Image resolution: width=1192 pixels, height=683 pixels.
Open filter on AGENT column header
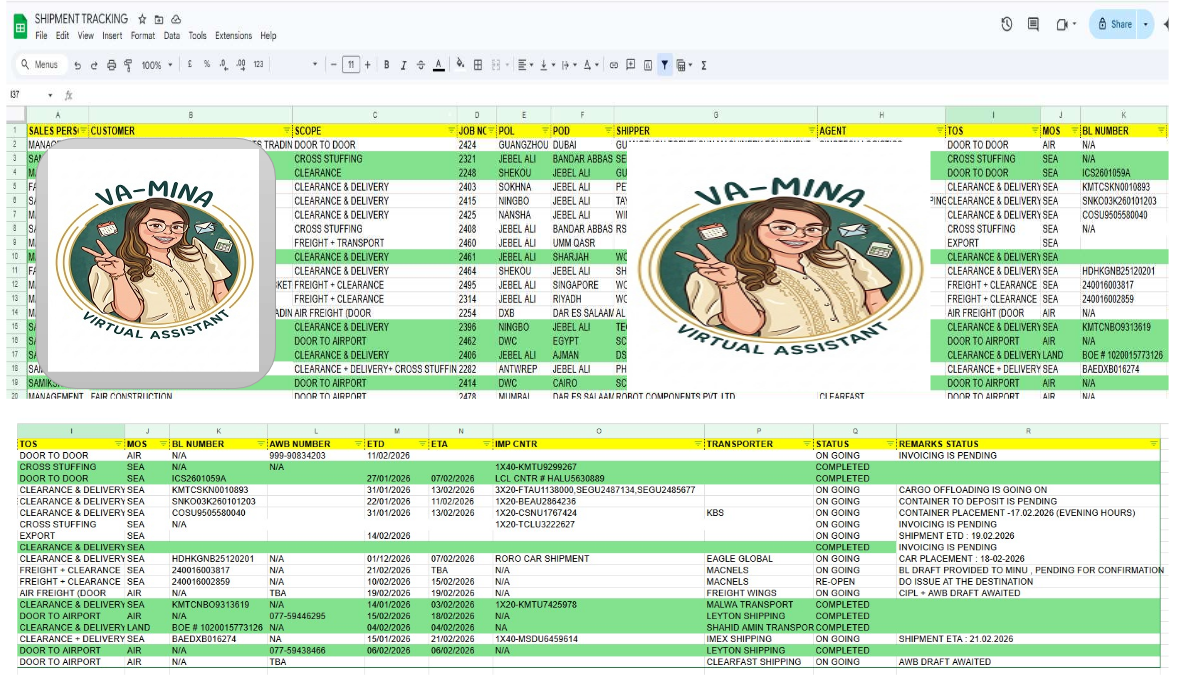pyautogui.click(x=940, y=131)
